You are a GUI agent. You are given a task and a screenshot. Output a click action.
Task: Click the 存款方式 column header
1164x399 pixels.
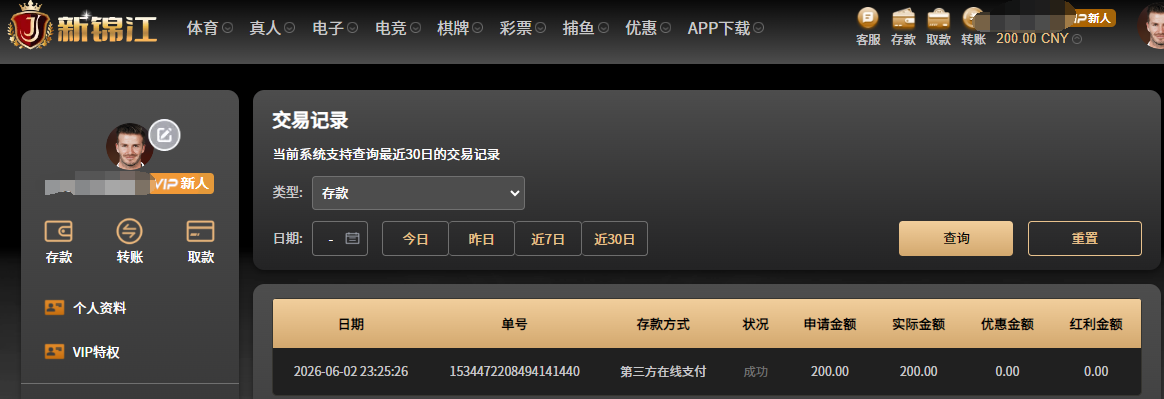coord(663,324)
